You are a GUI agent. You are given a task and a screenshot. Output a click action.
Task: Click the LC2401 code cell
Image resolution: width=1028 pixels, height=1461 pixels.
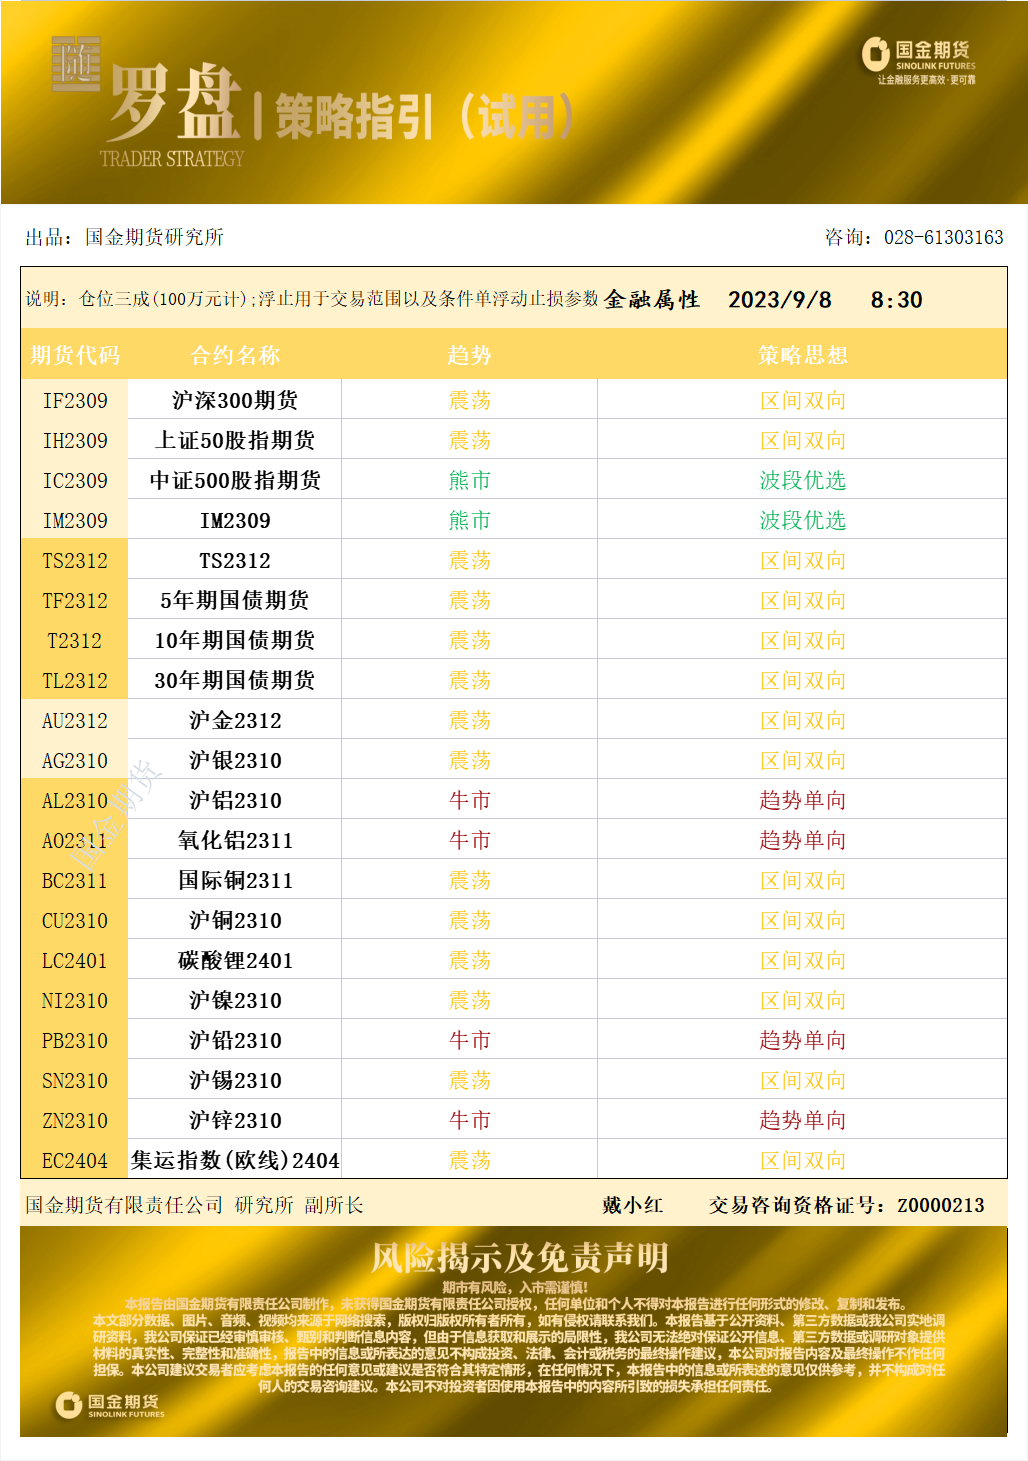pos(75,960)
